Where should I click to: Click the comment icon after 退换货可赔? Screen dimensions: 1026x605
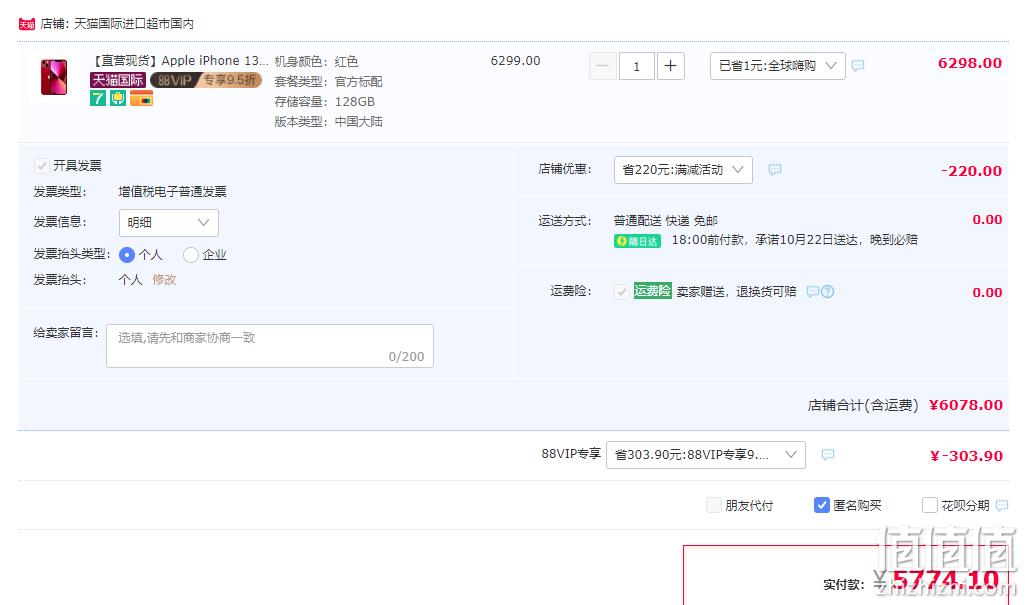click(x=813, y=292)
